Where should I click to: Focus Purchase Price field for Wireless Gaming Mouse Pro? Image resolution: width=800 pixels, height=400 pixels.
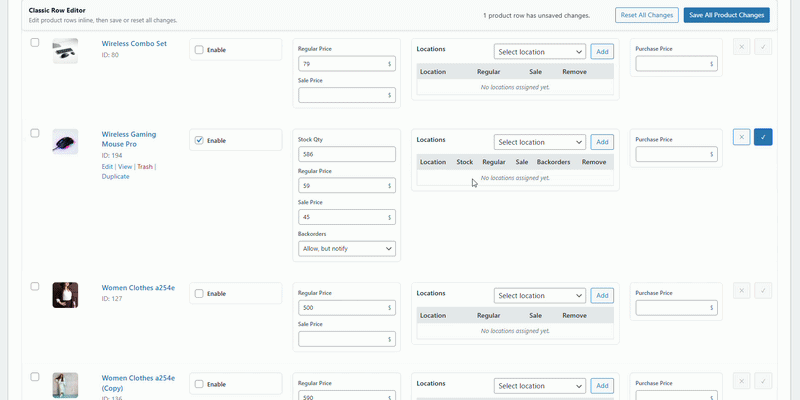[x=677, y=154]
